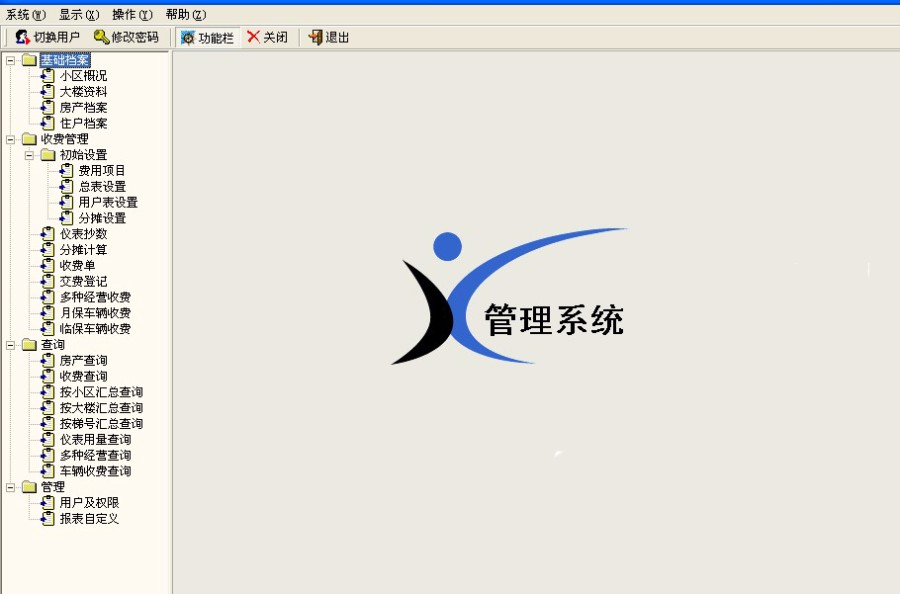This screenshot has height=594, width=900.
Task: Collapse the 收费管理 folder node
Action: 12,138
